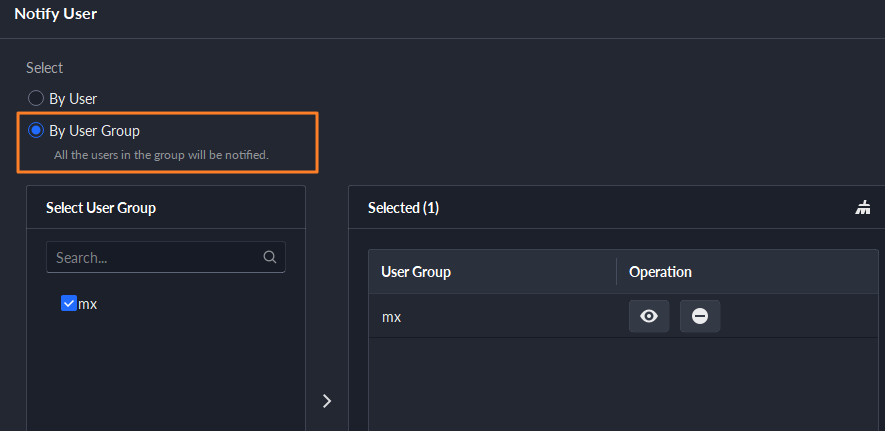Screen dimensions: 885x431
Task: Click the User Group column header
Action: click(416, 272)
